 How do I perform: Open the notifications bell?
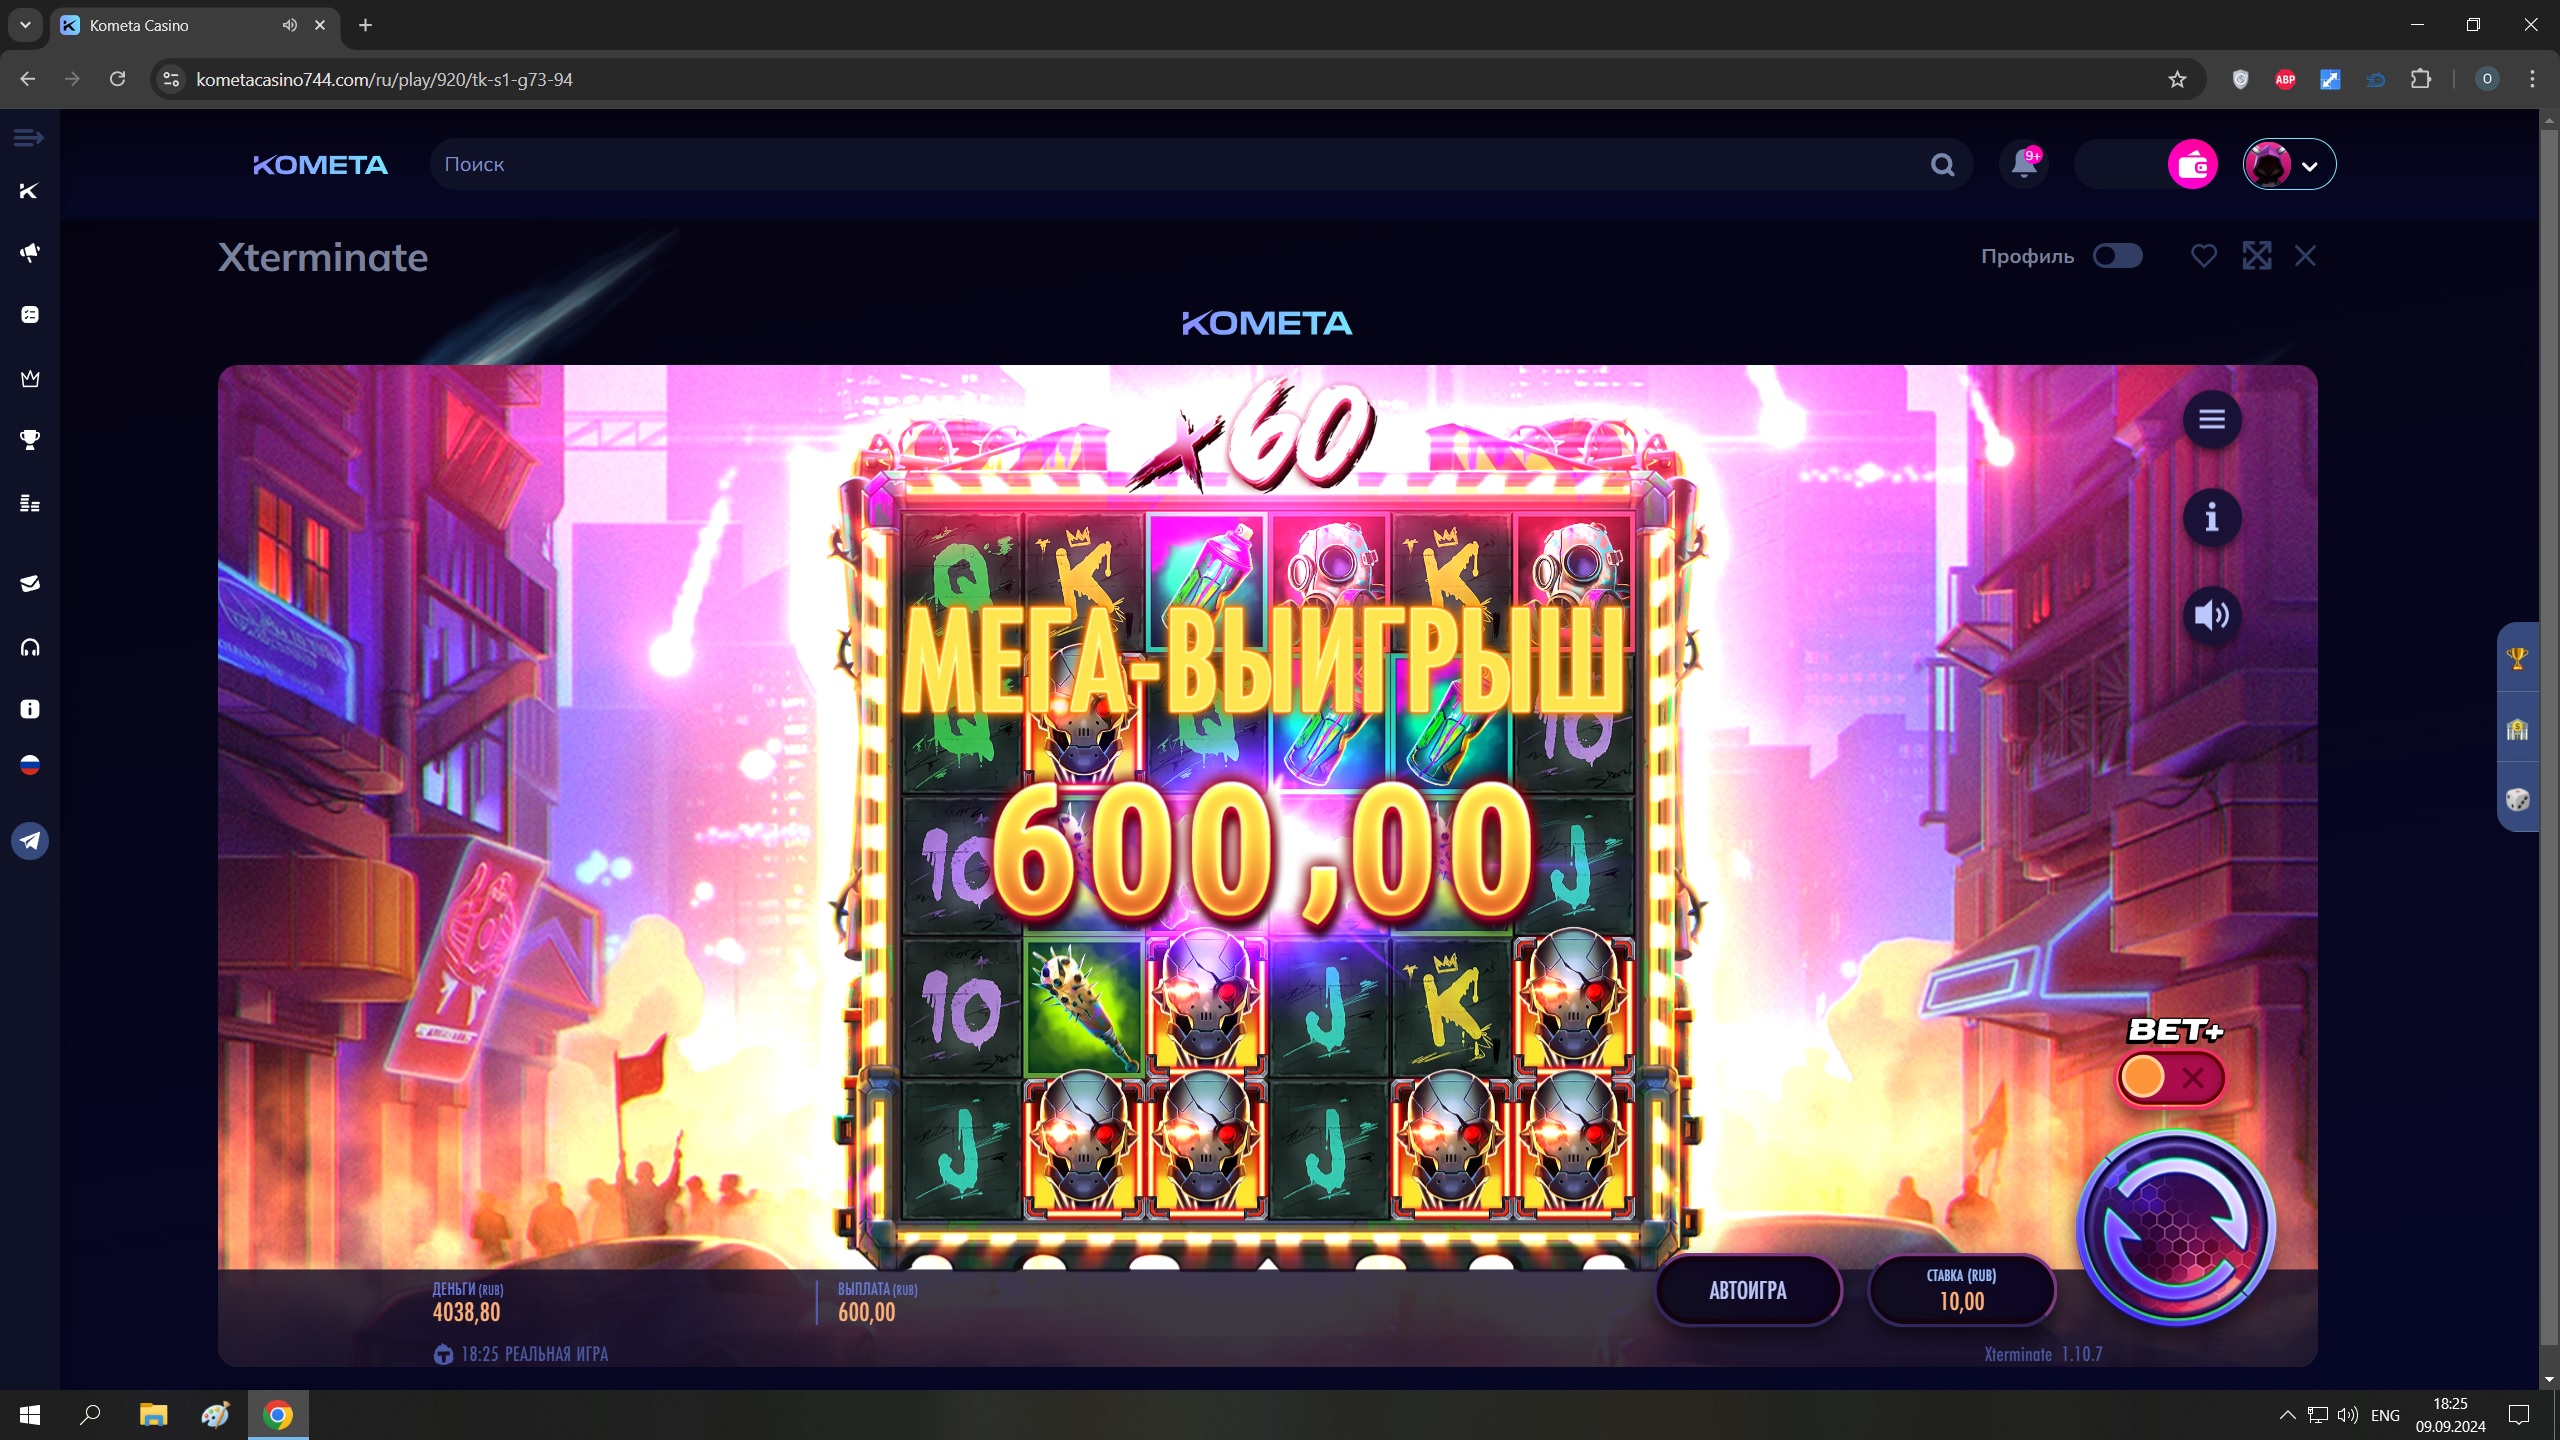click(x=2025, y=163)
